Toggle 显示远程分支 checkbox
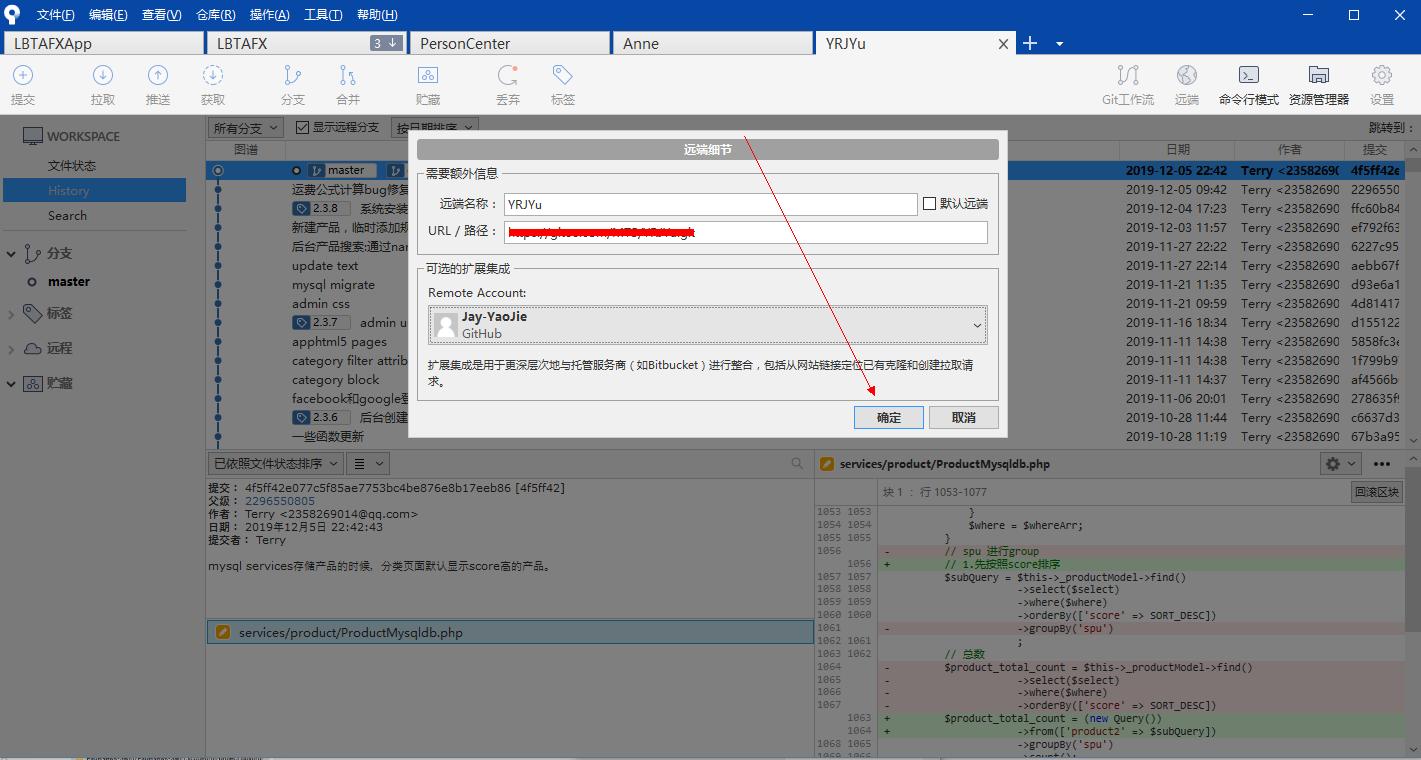Viewport: 1421px width, 760px height. (x=302, y=127)
